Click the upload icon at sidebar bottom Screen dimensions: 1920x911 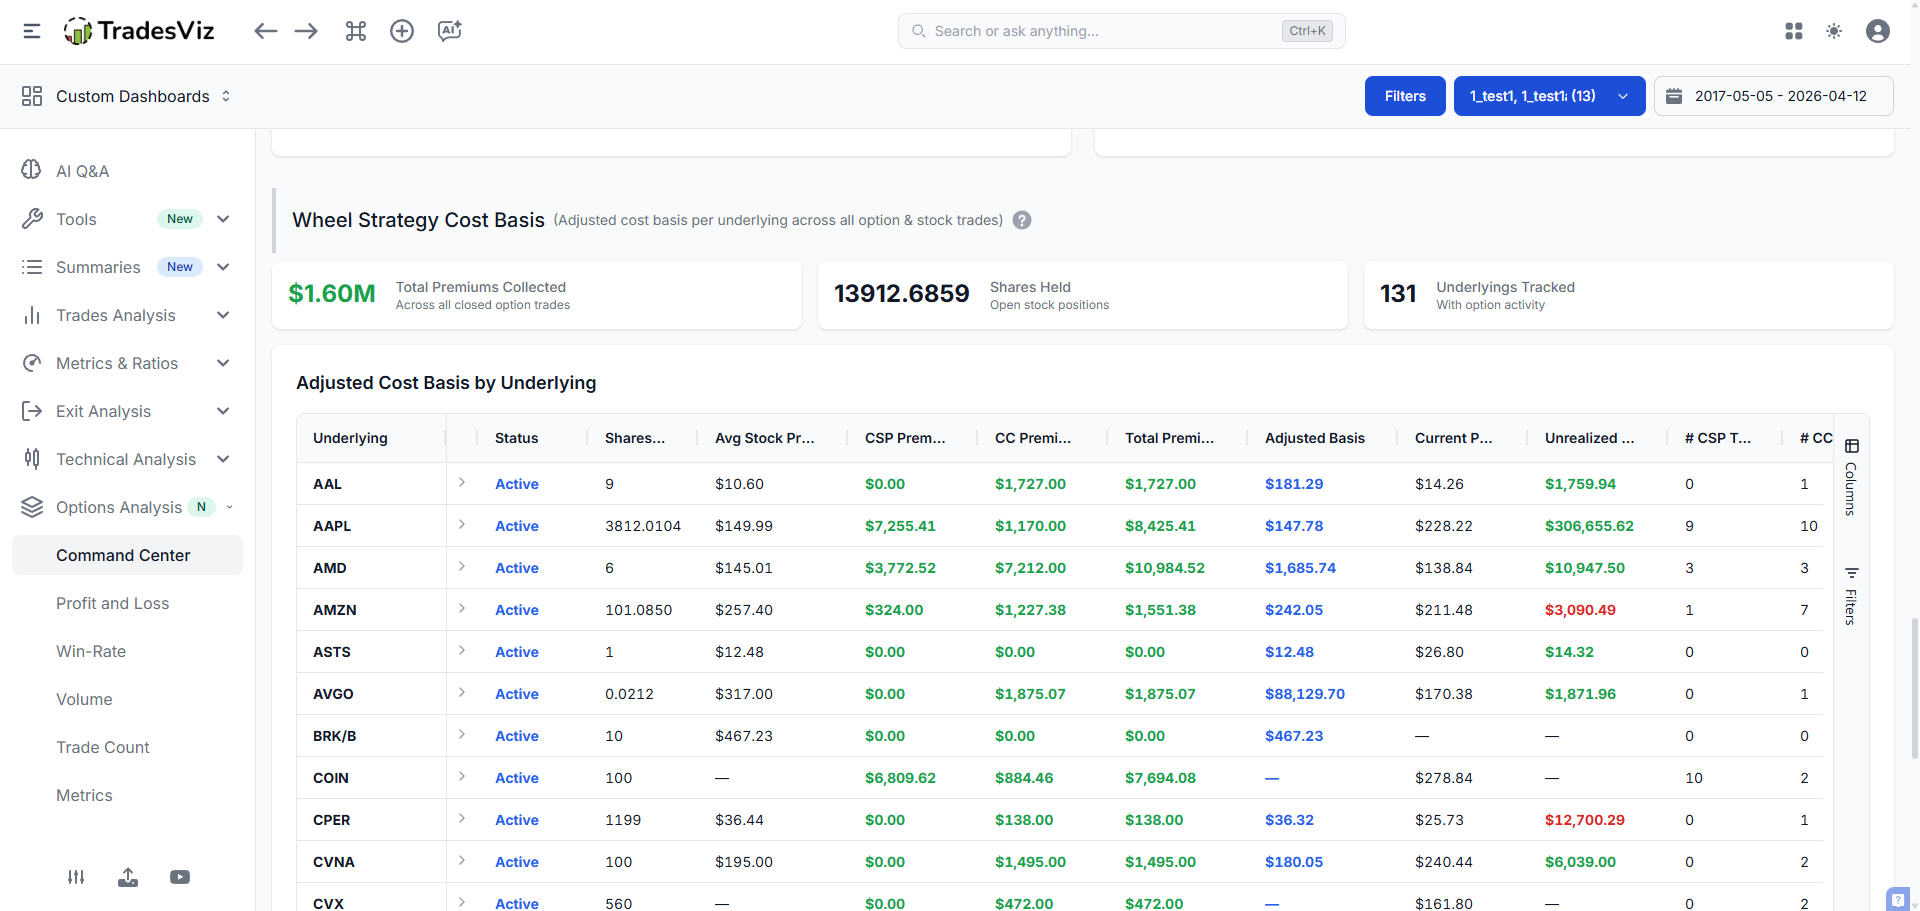pos(128,877)
